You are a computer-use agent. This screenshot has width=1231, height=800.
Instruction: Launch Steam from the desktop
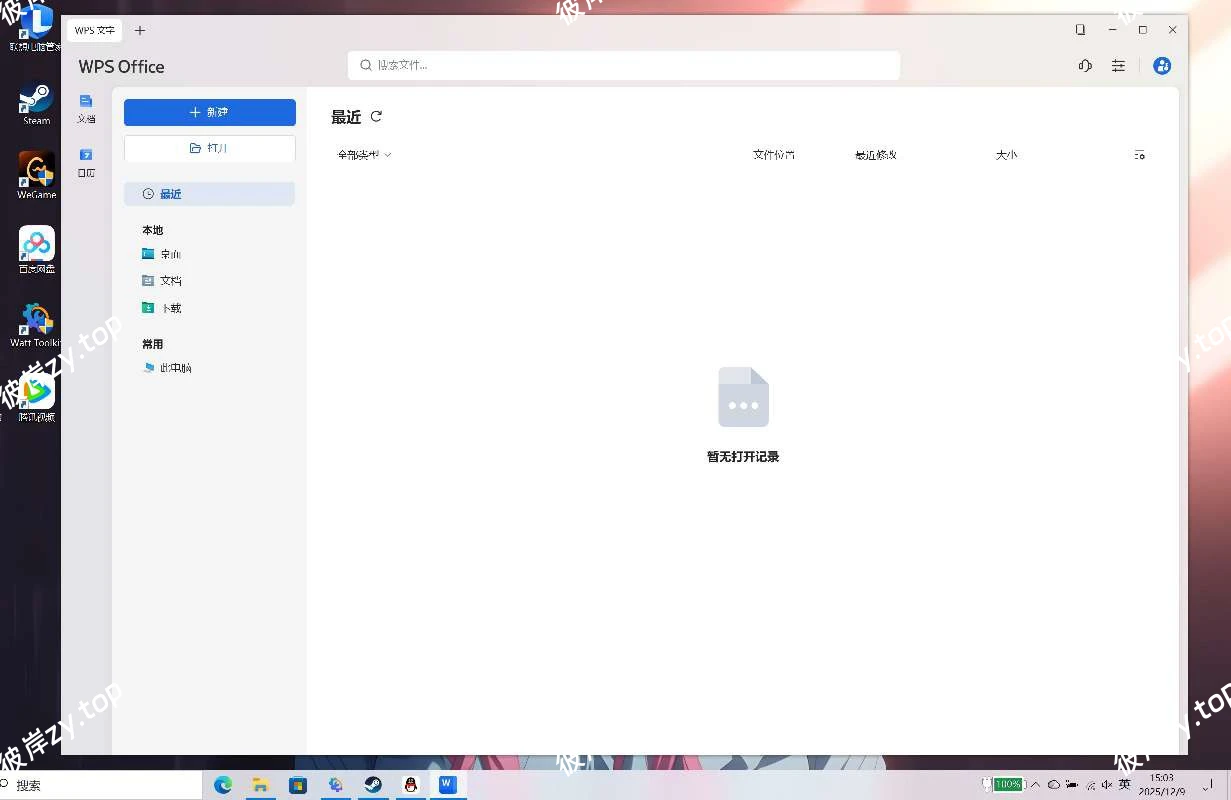[35, 103]
